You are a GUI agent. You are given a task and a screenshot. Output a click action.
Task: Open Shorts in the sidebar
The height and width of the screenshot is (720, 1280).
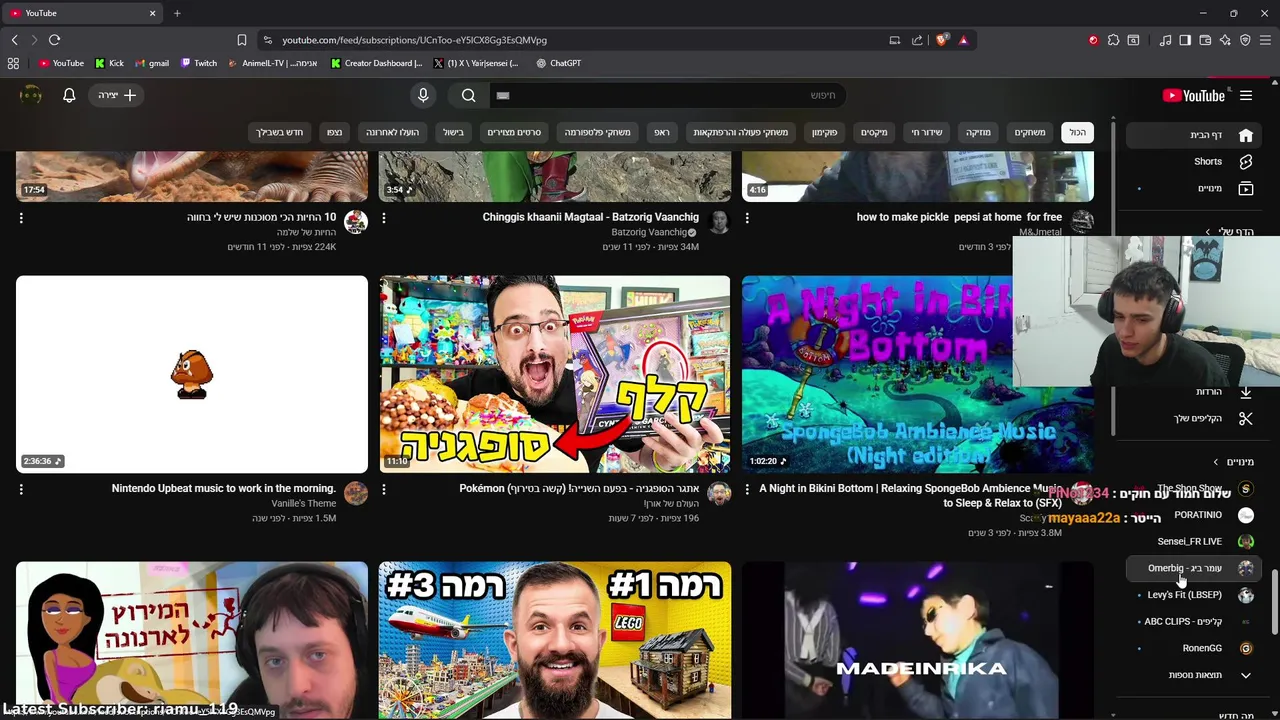click(x=1195, y=161)
